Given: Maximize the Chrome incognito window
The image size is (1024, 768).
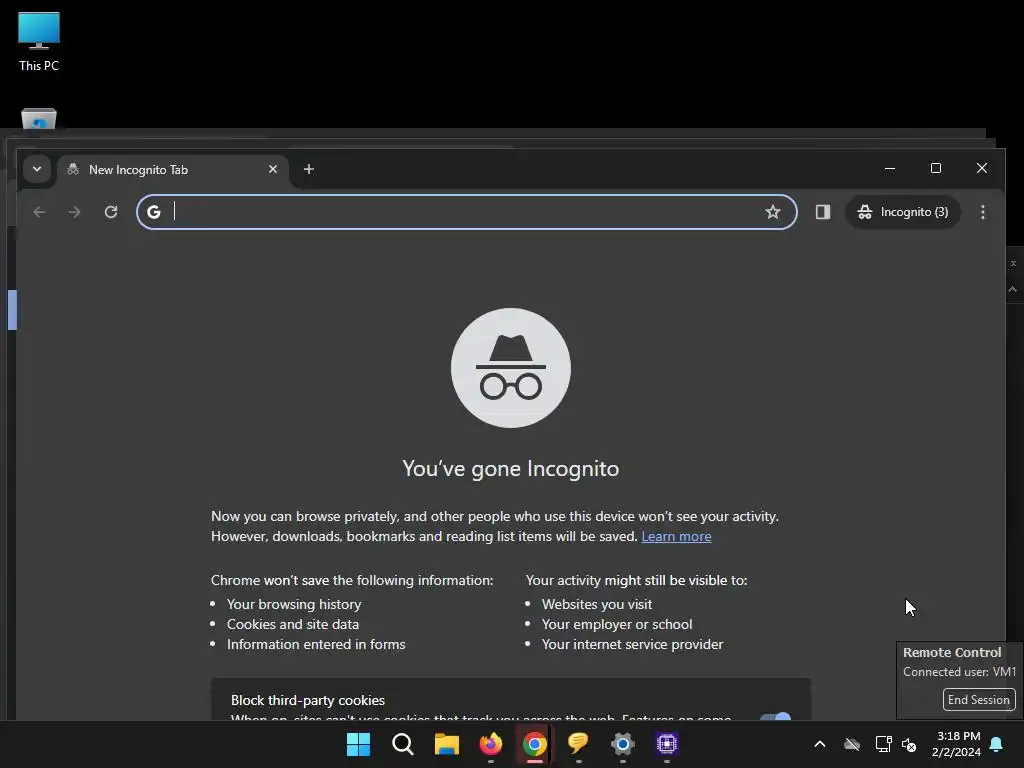Looking at the screenshot, I should [936, 168].
